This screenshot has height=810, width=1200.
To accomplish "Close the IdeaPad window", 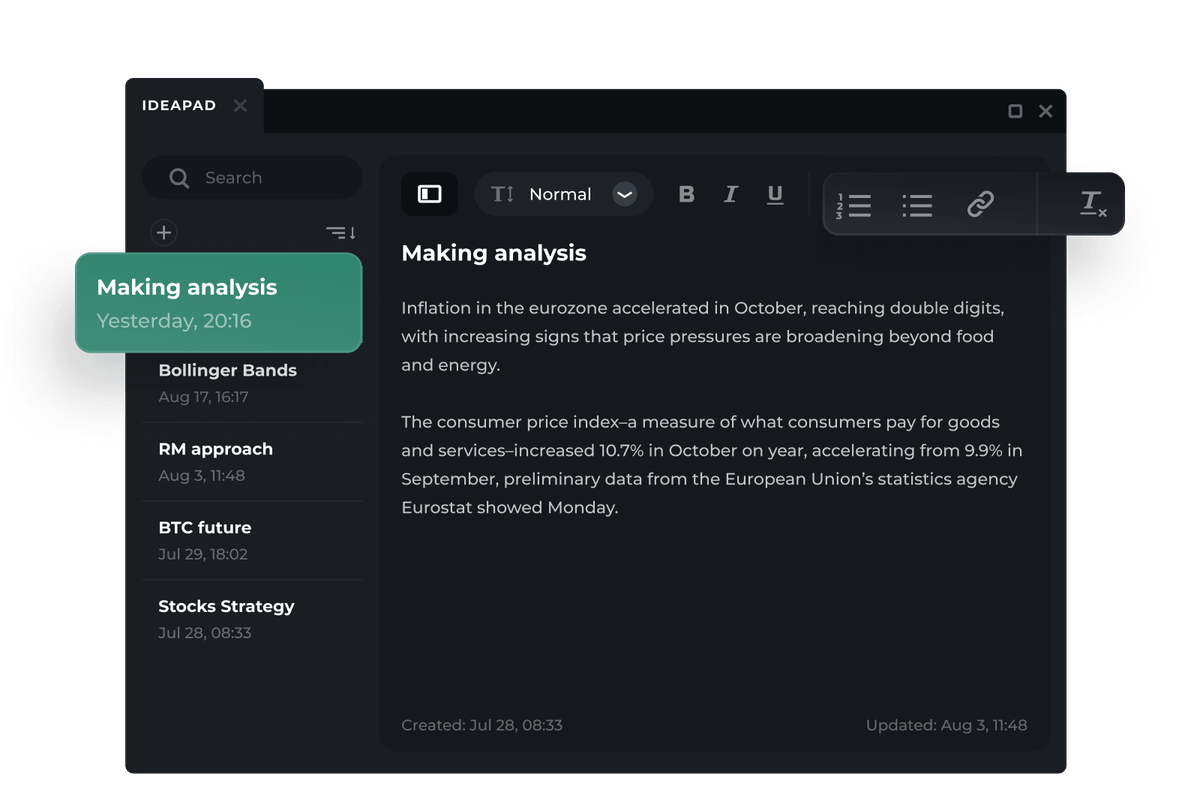I will pos(1046,111).
